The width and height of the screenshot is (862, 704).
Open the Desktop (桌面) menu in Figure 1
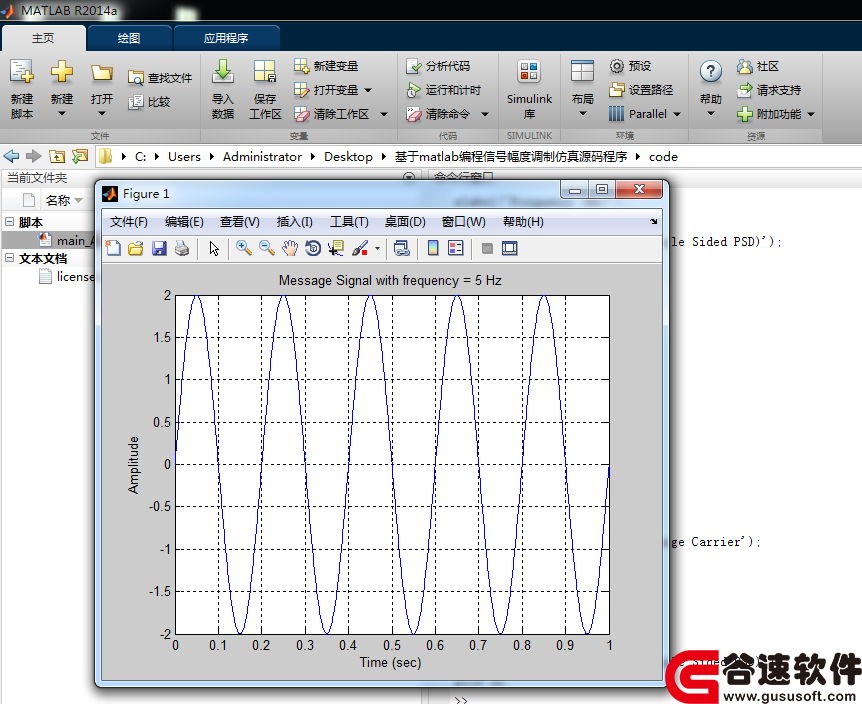405,222
